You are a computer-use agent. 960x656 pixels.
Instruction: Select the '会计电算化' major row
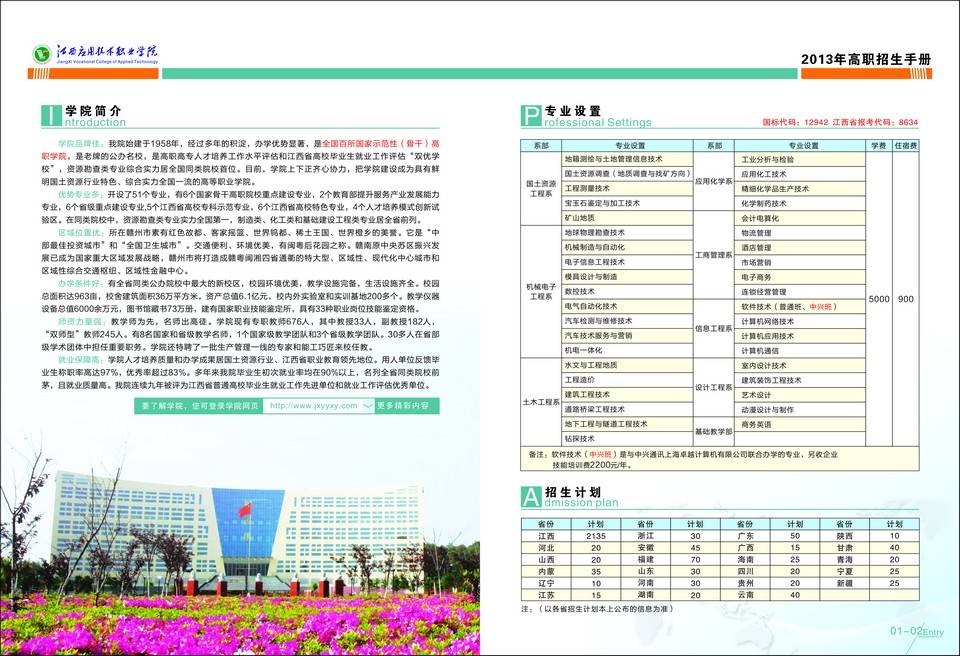(800, 218)
